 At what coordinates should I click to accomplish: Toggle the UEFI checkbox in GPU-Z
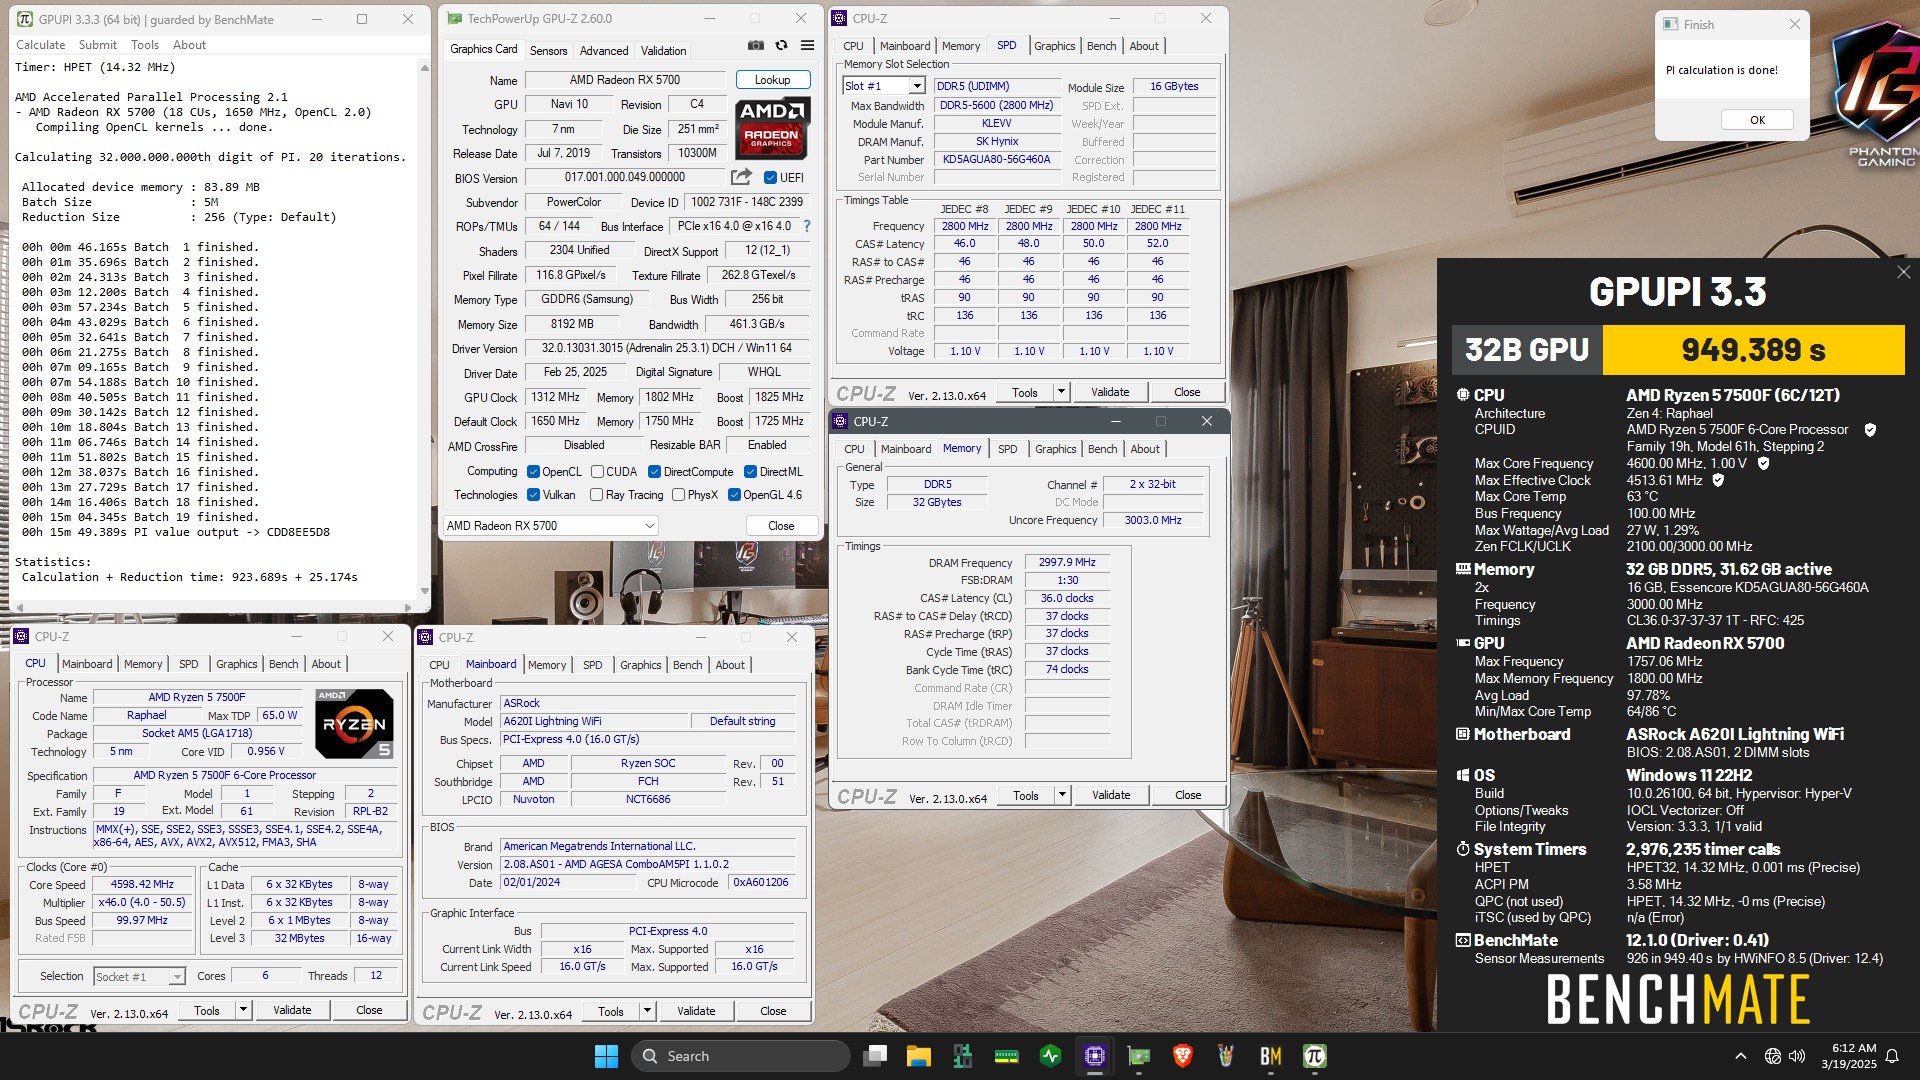(770, 178)
